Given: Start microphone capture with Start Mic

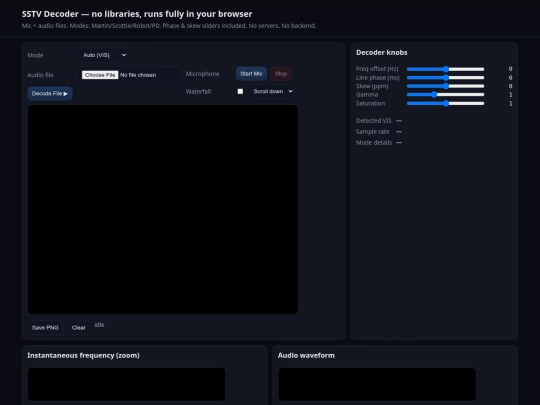Looking at the screenshot, I should click(x=251, y=74).
